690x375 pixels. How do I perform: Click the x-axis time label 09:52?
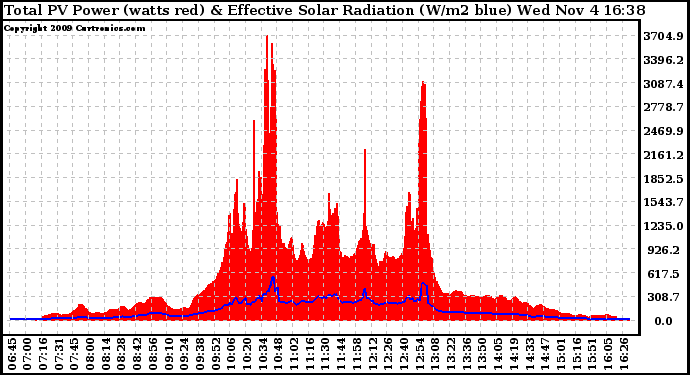click(216, 354)
